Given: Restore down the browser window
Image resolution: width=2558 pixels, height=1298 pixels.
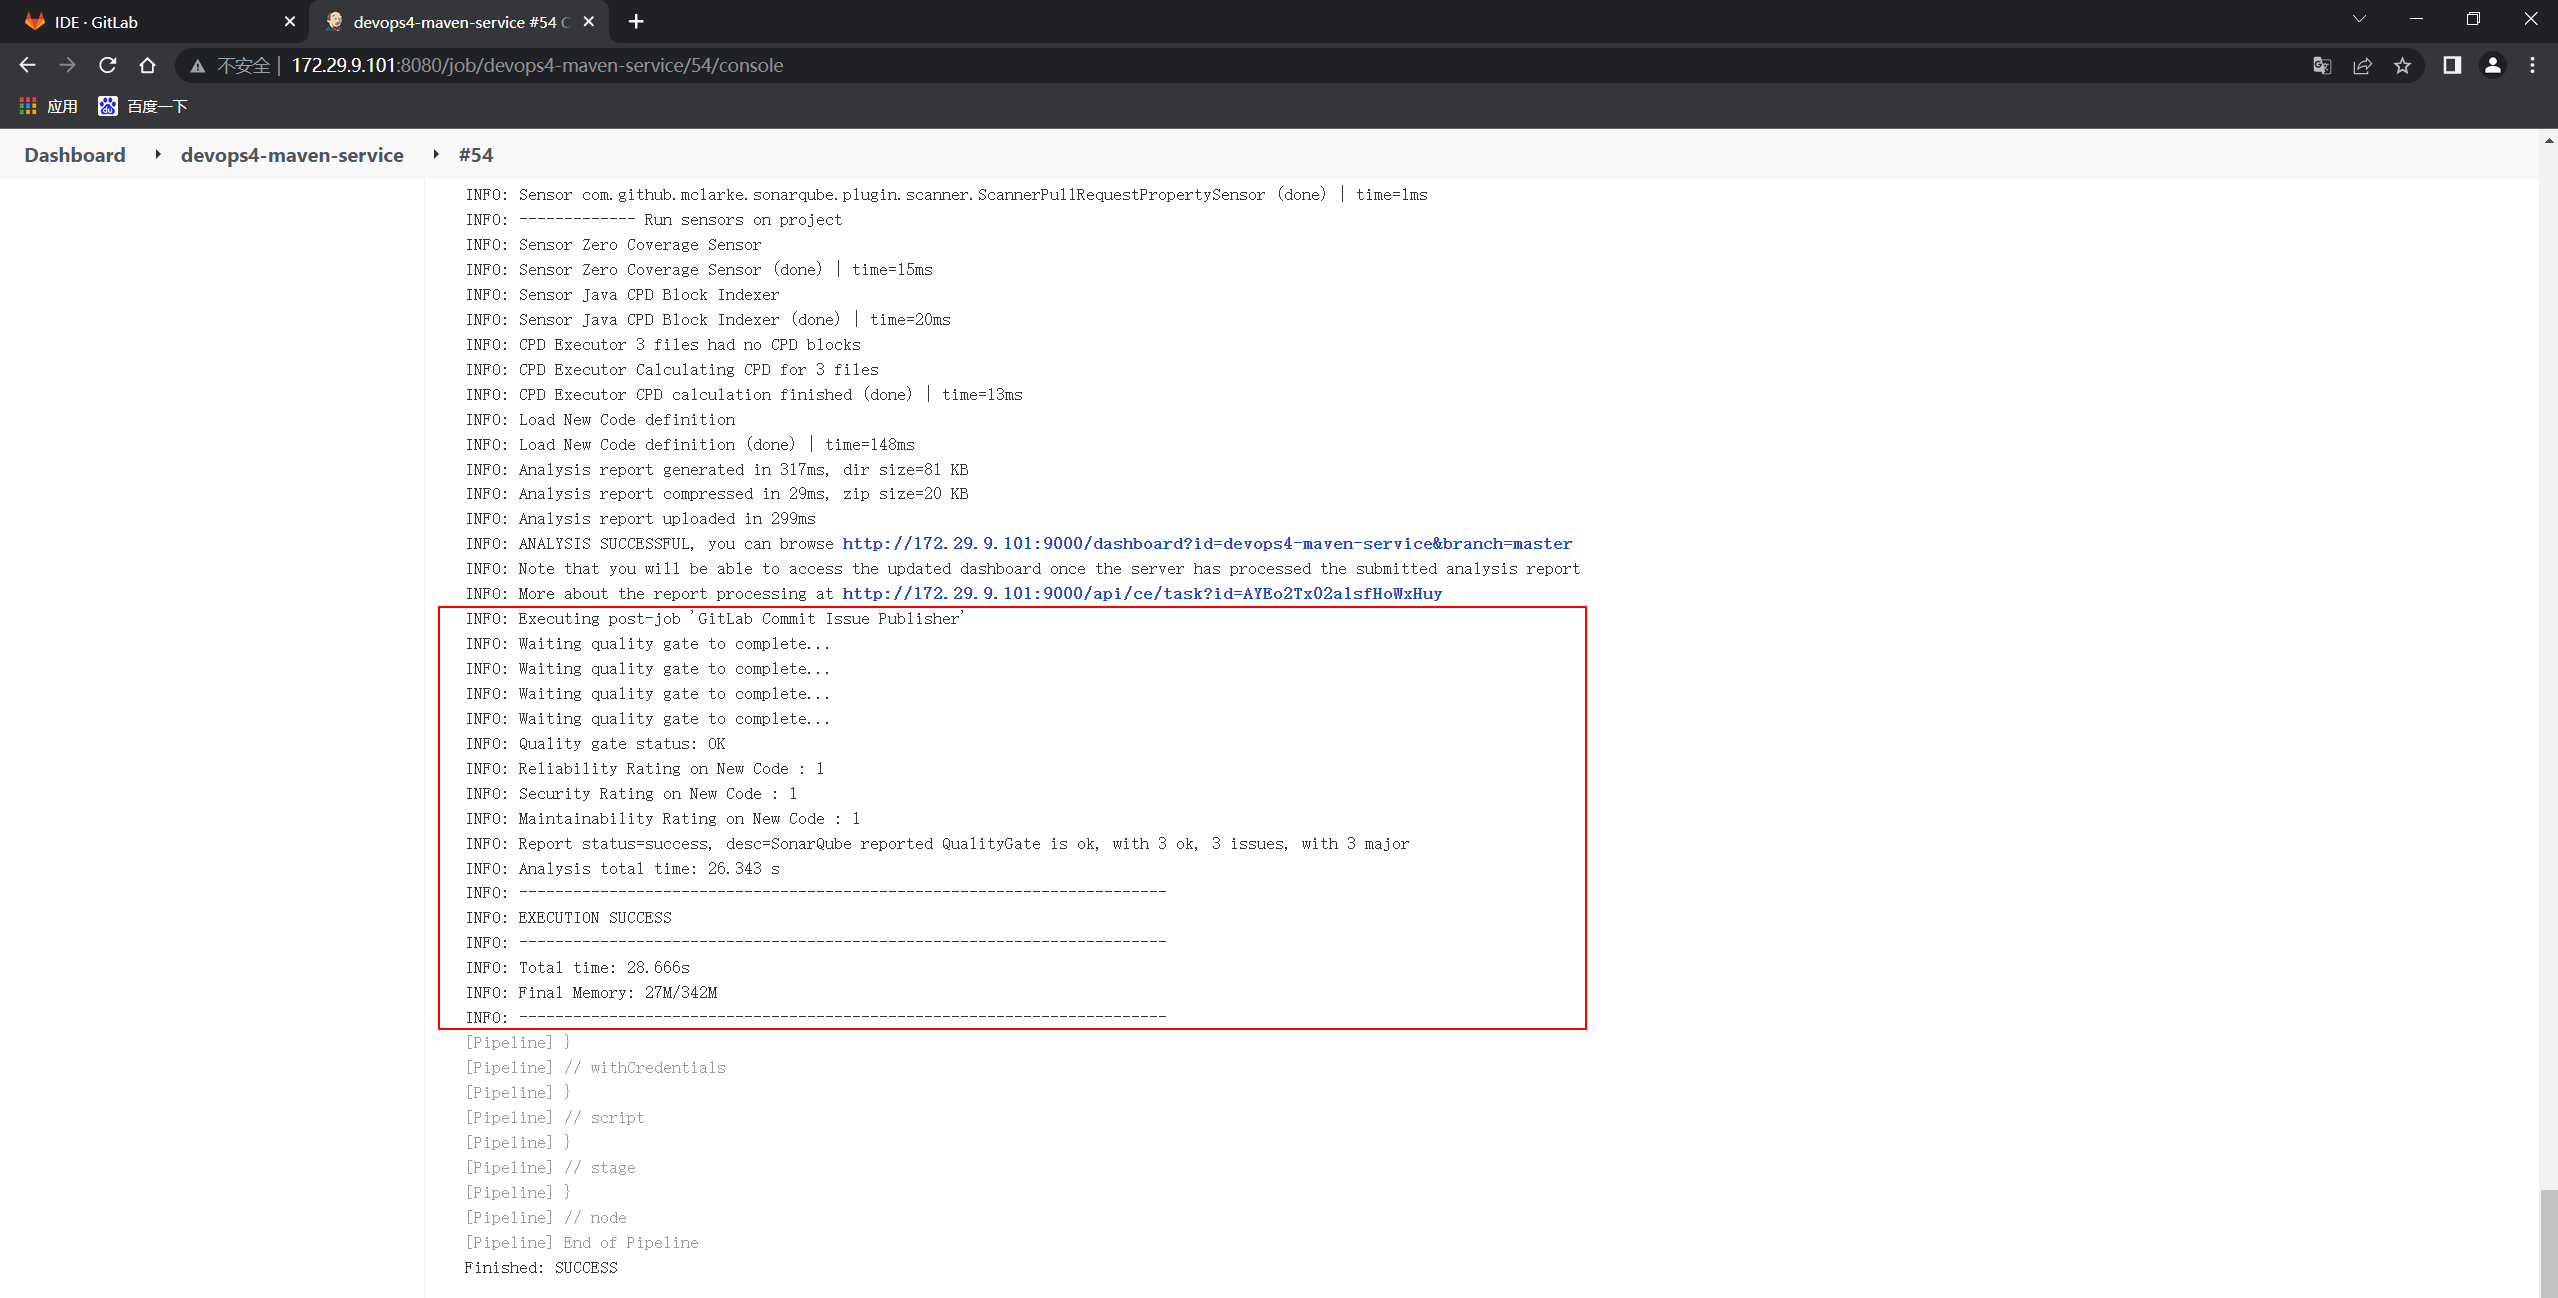Looking at the screenshot, I should [2473, 19].
